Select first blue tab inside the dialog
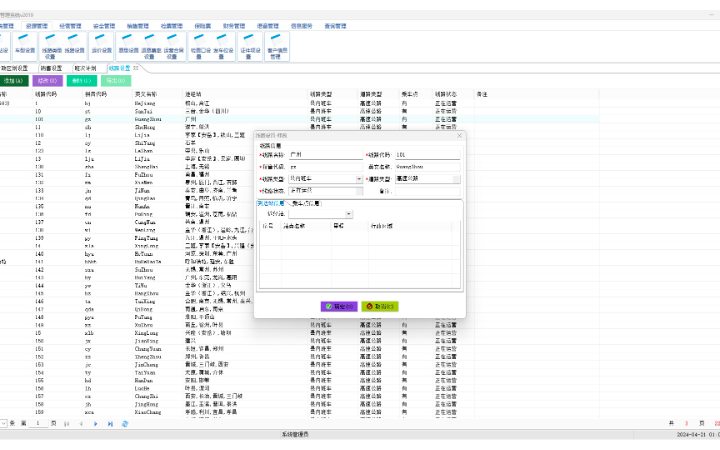Image resolution: width=720 pixels, height=450 pixels. click(271, 203)
